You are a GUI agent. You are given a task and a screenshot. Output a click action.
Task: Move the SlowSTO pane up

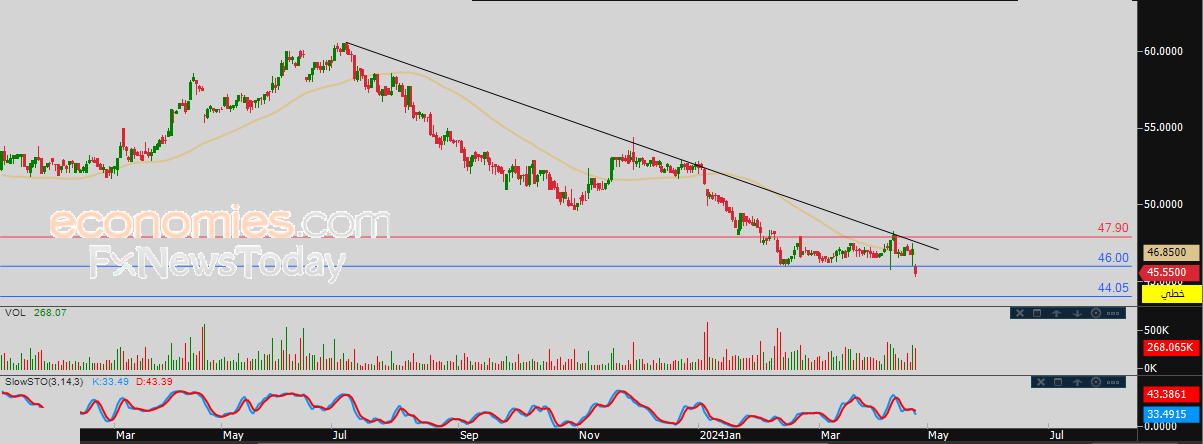tap(1077, 382)
